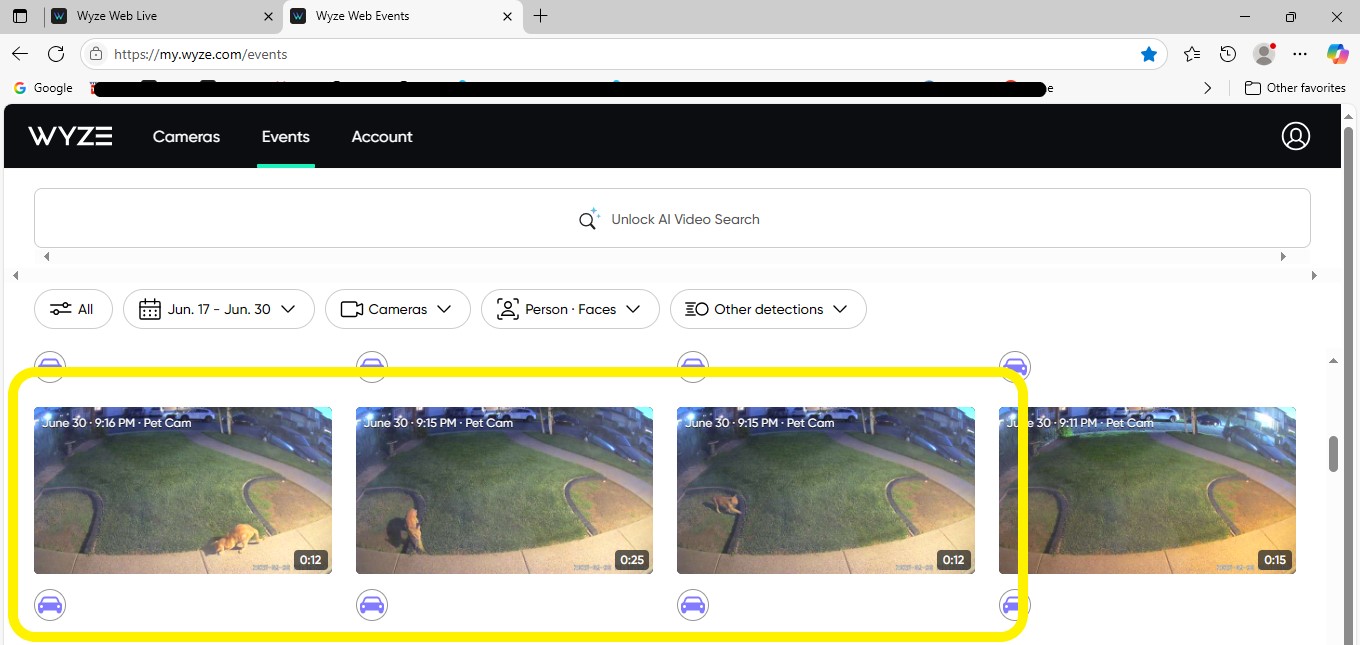View site information lock icon
This screenshot has width=1360, height=645.
96,54
